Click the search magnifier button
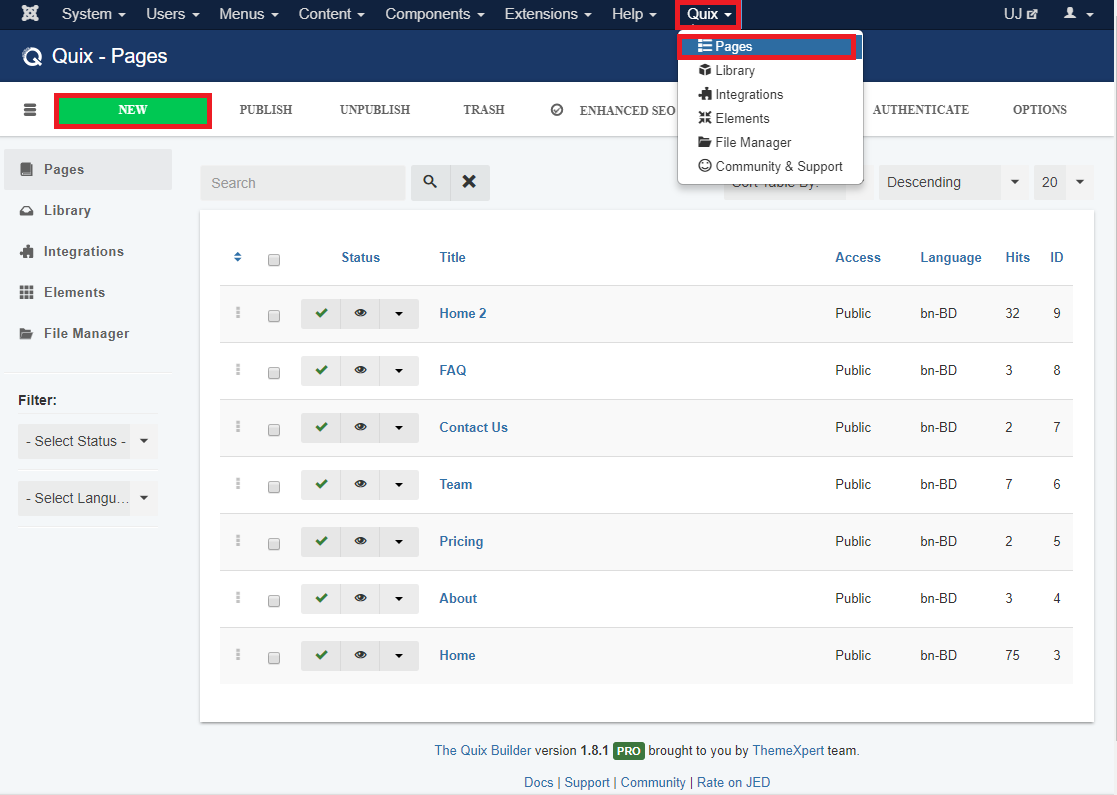This screenshot has height=795, width=1117. (430, 182)
